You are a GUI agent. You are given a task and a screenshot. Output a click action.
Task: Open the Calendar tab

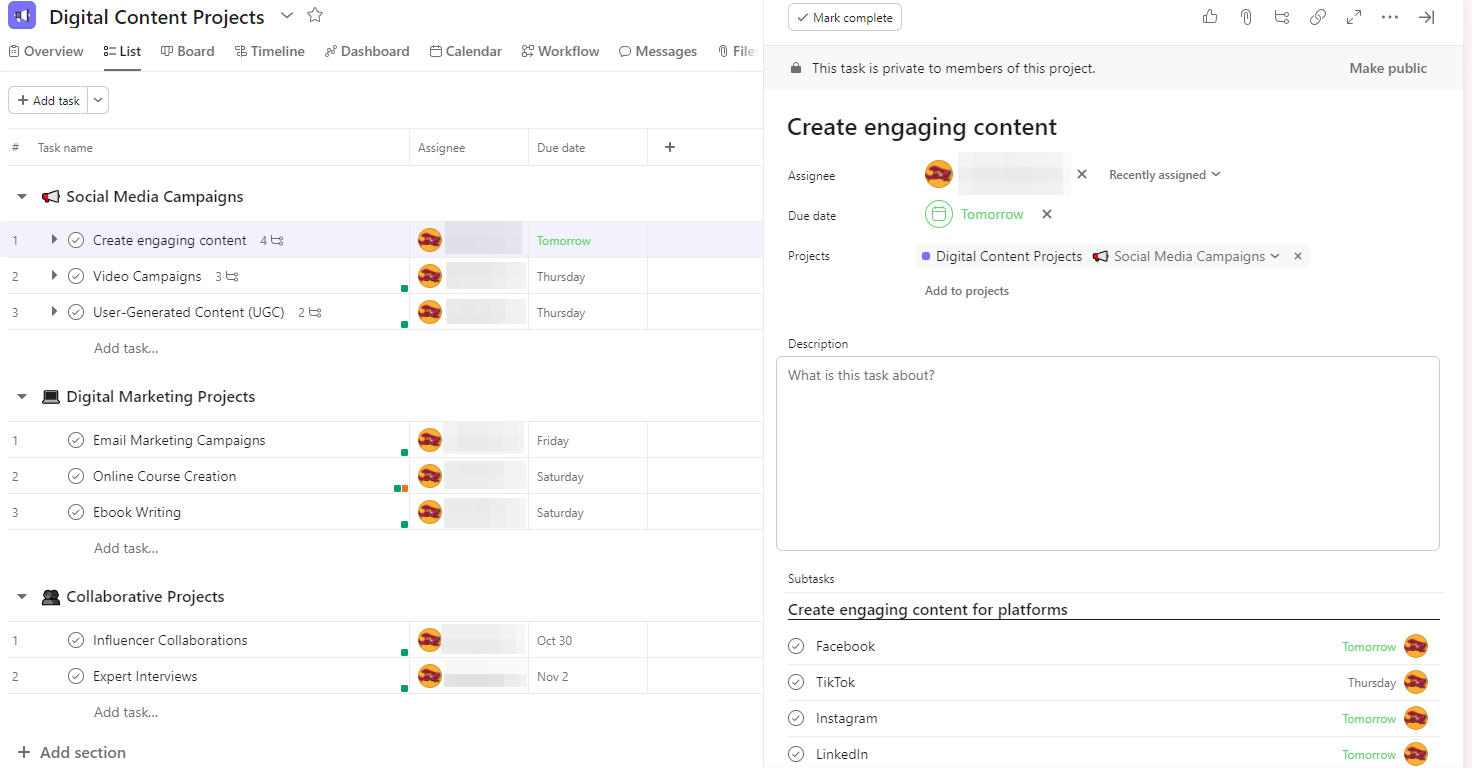pos(466,51)
